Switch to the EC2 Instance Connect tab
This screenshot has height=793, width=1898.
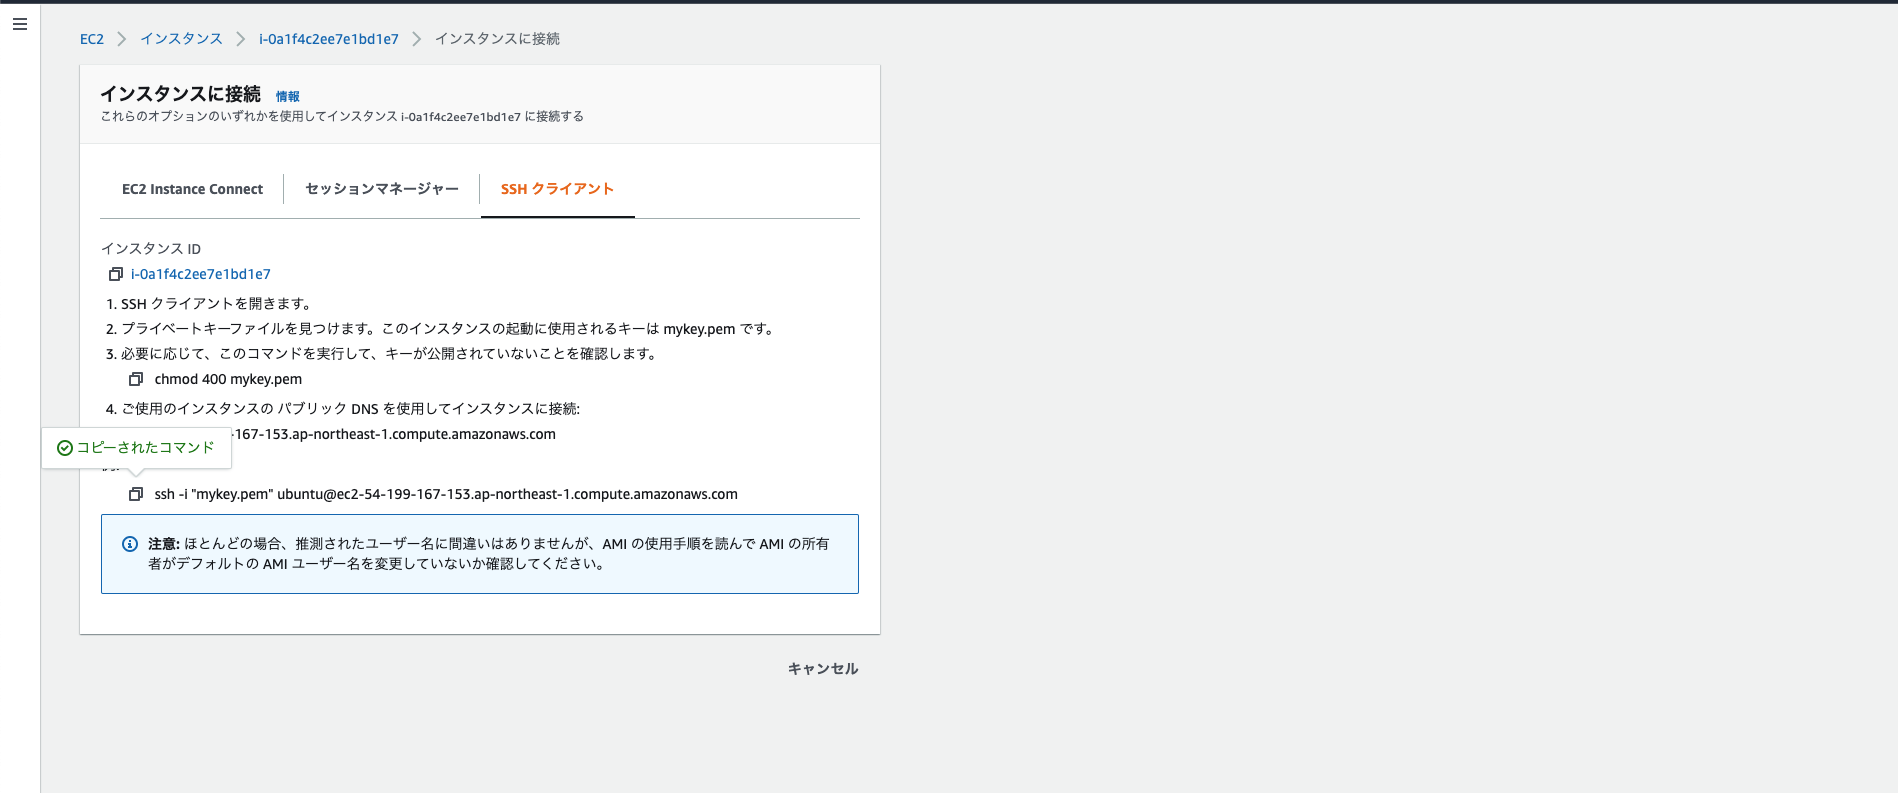tap(192, 189)
